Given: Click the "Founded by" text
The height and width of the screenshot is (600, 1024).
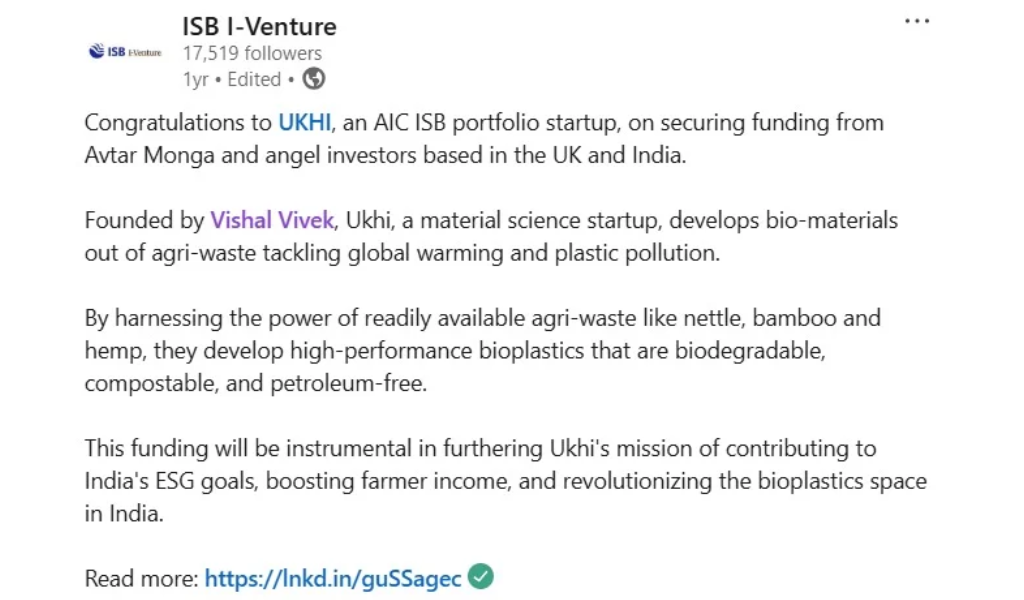Looking at the screenshot, I should click(x=144, y=220).
